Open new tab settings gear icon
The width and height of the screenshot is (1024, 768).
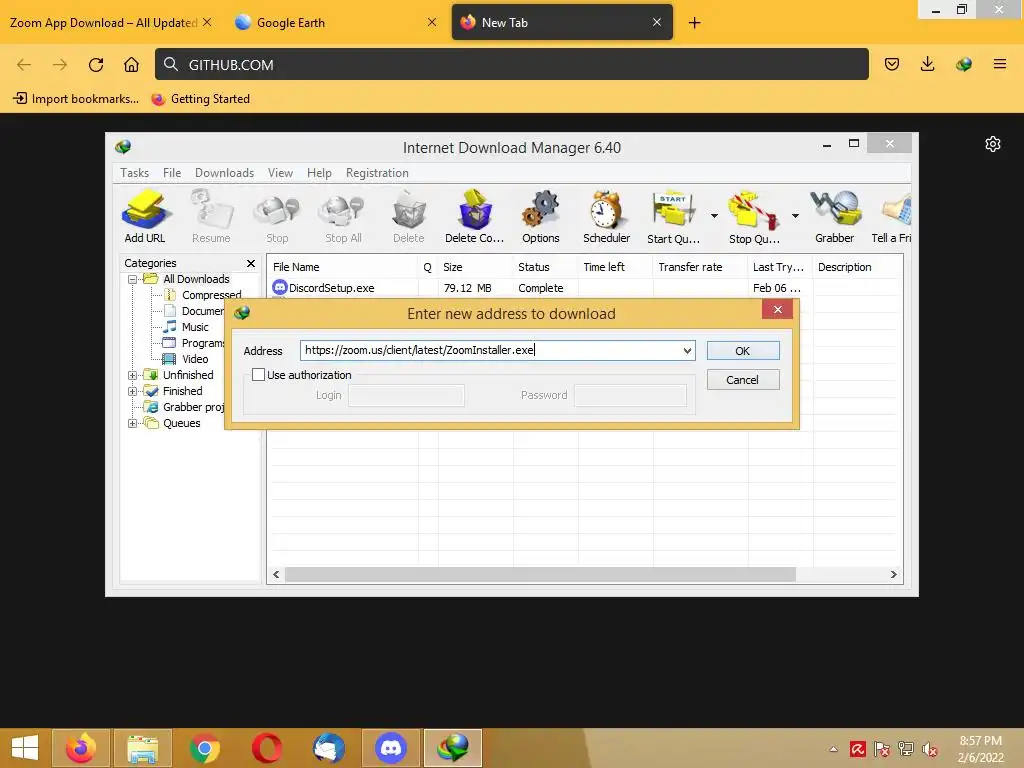tap(993, 144)
